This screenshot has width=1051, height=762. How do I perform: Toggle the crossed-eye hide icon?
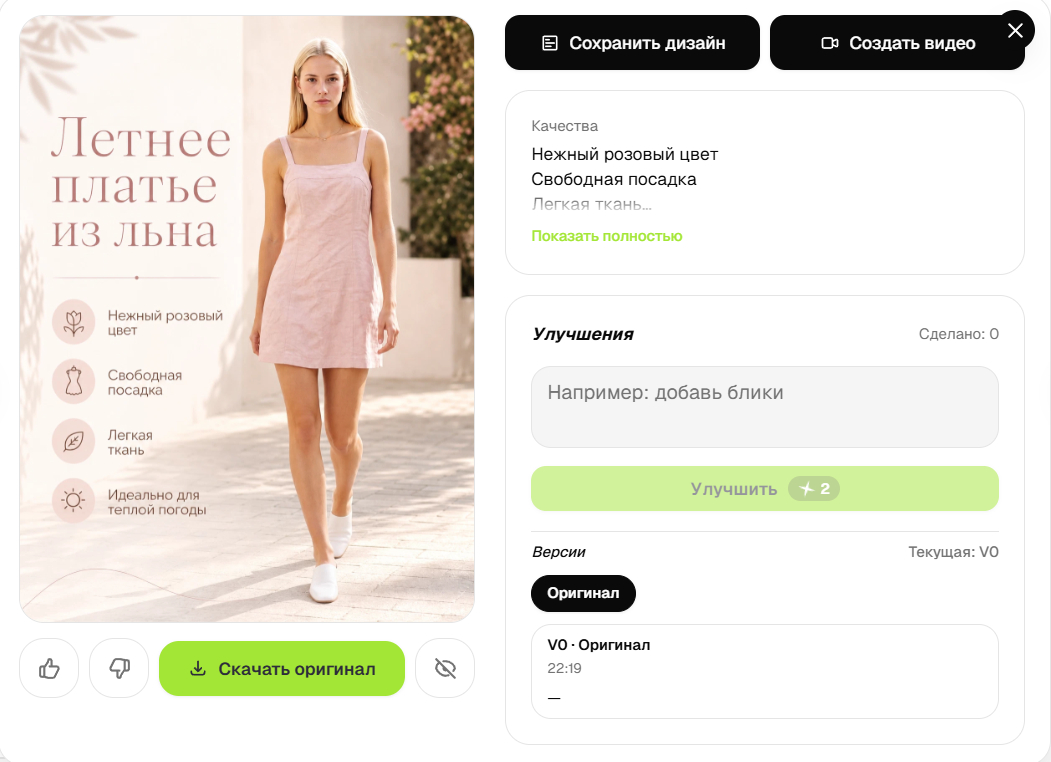(x=445, y=668)
